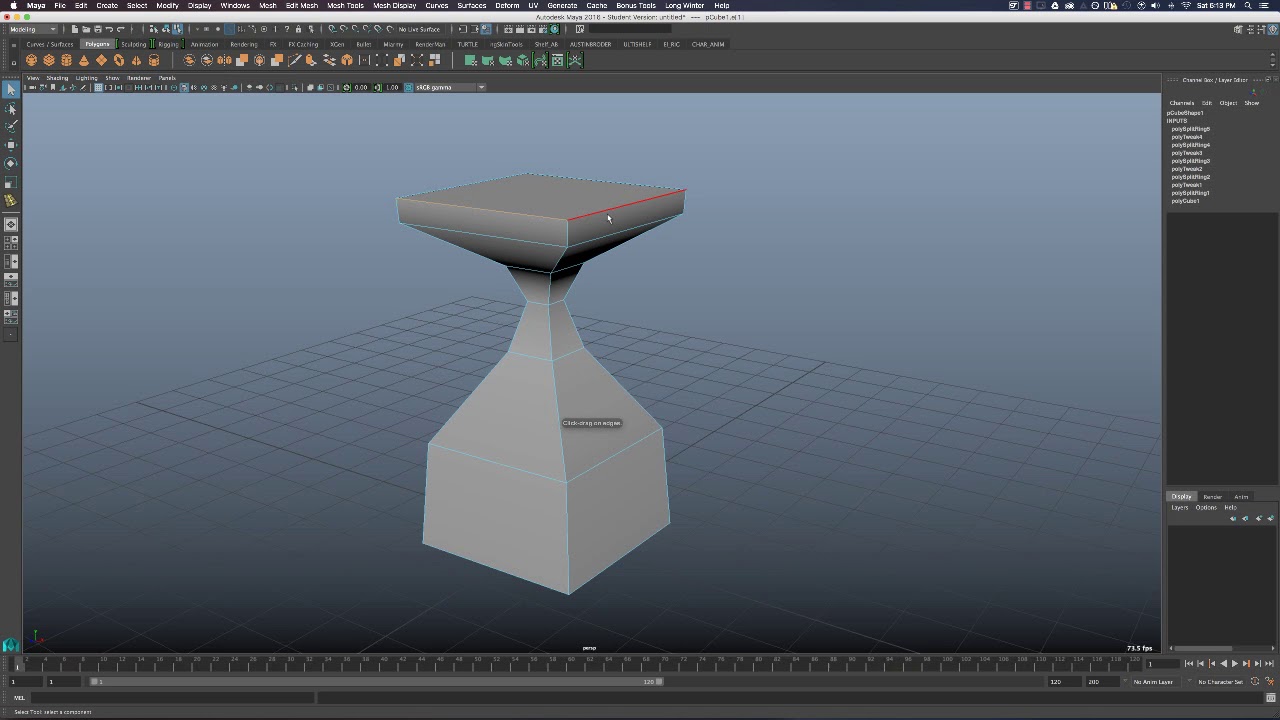This screenshot has height=720, width=1280.
Task: Switch to the Anim layer tab
Action: [1241, 497]
